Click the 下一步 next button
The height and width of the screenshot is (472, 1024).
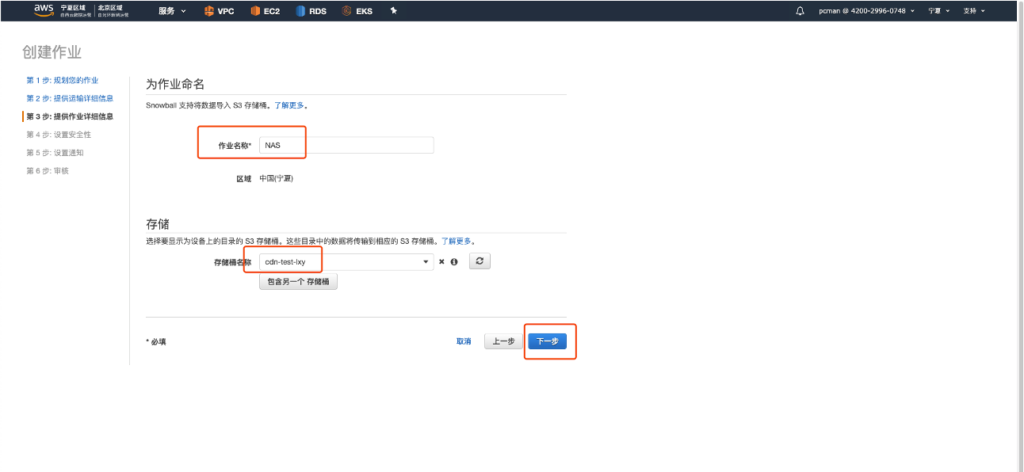tap(547, 341)
